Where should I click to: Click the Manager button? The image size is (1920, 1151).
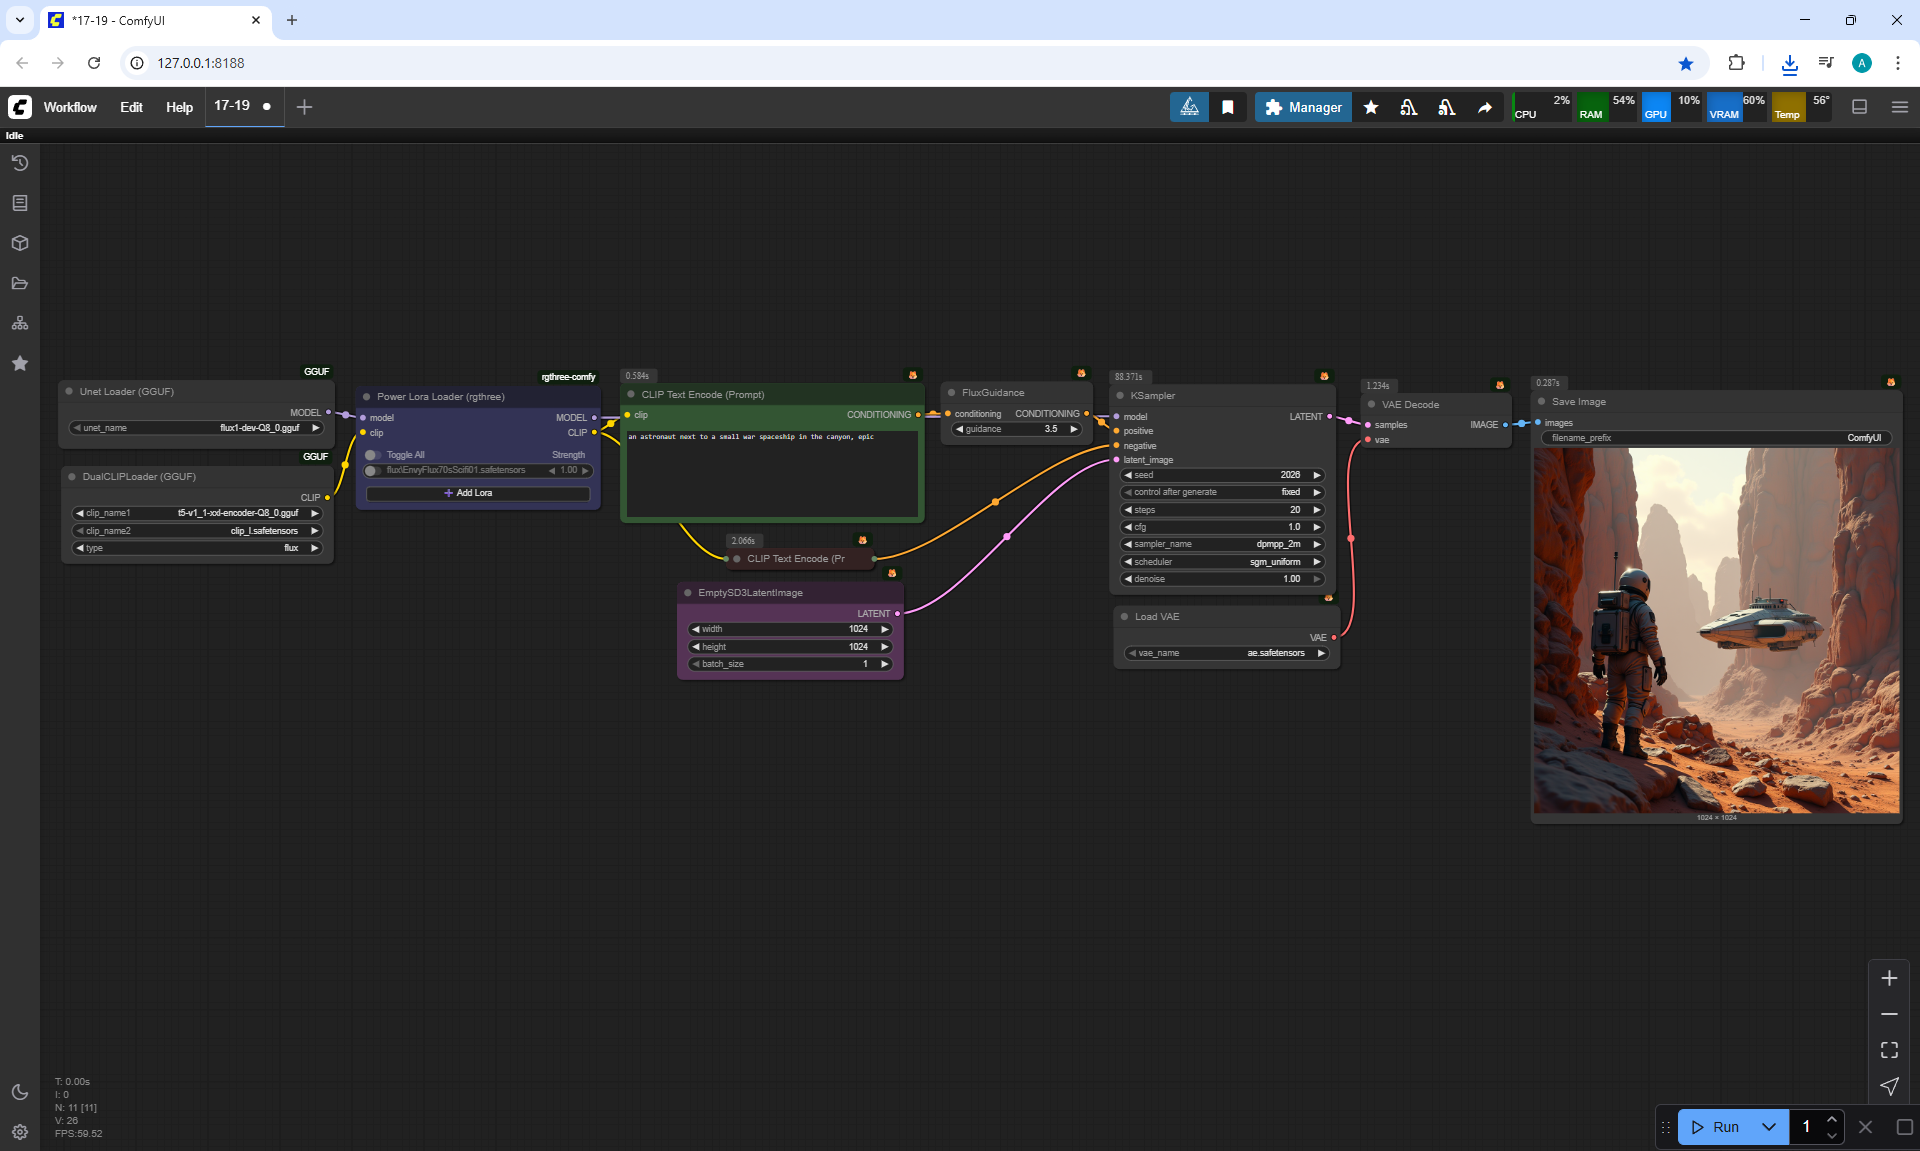coord(1303,107)
